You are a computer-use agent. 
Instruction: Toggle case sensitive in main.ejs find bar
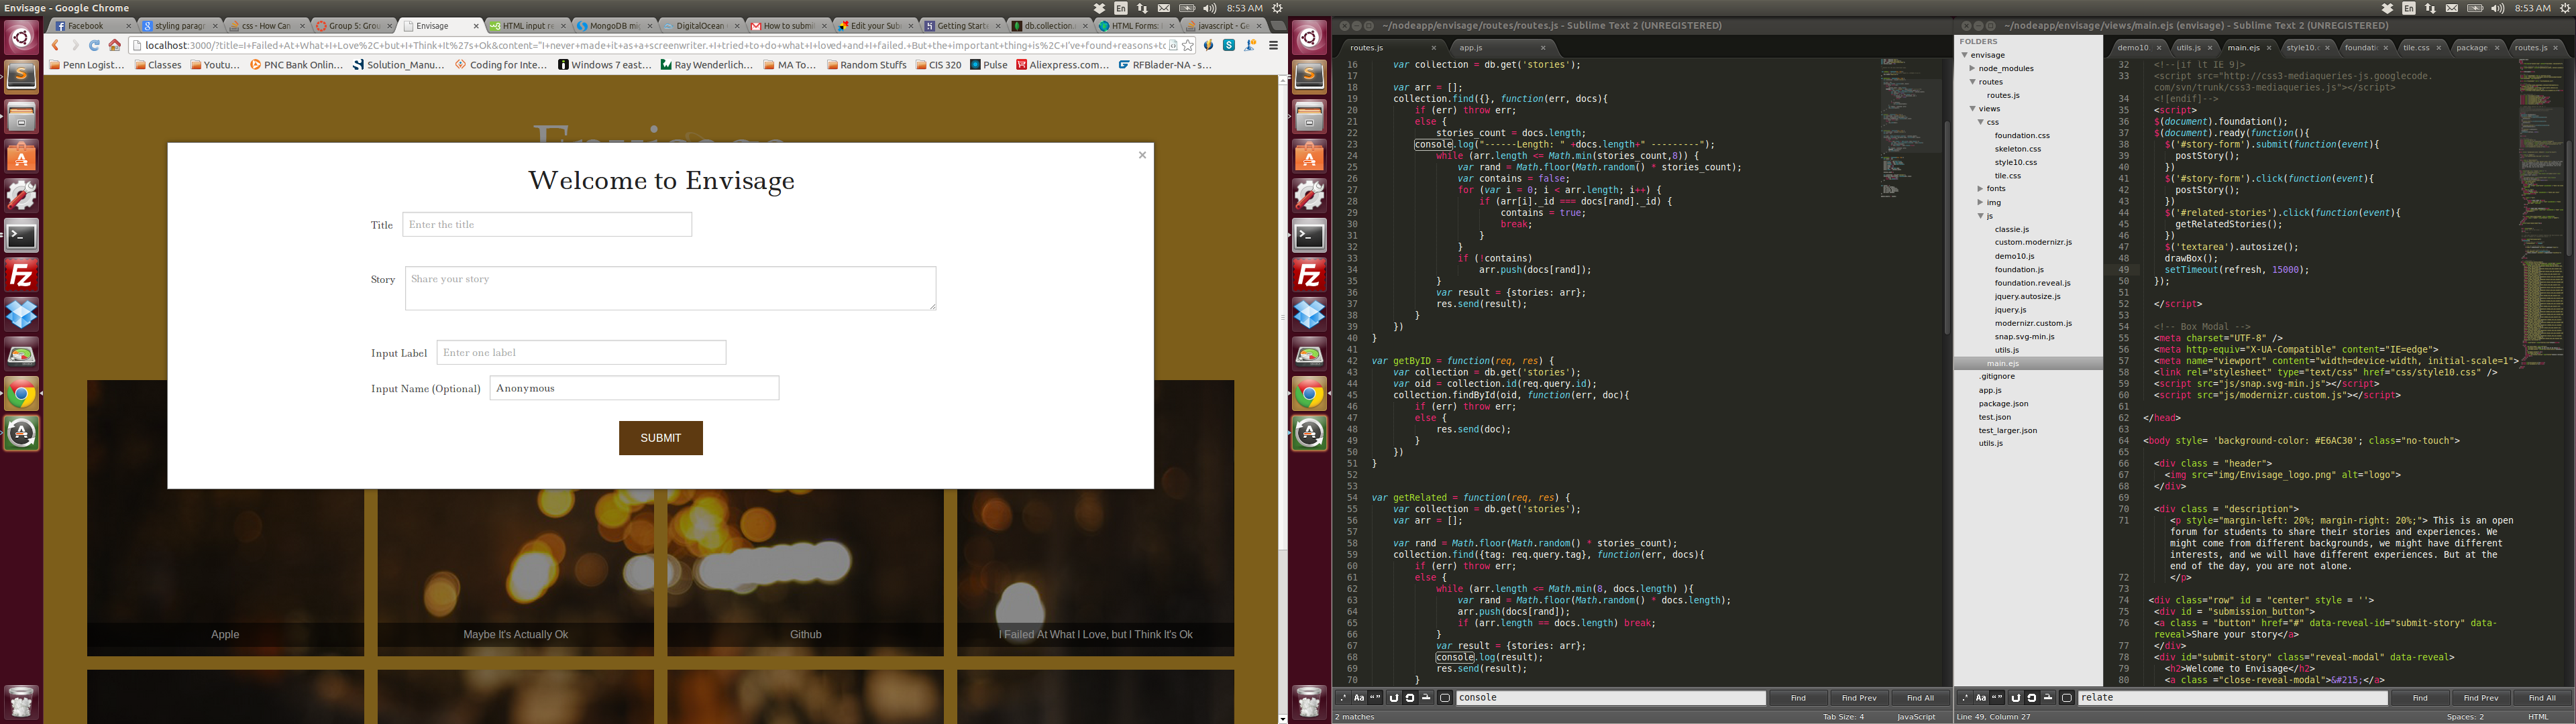pyautogui.click(x=1981, y=698)
